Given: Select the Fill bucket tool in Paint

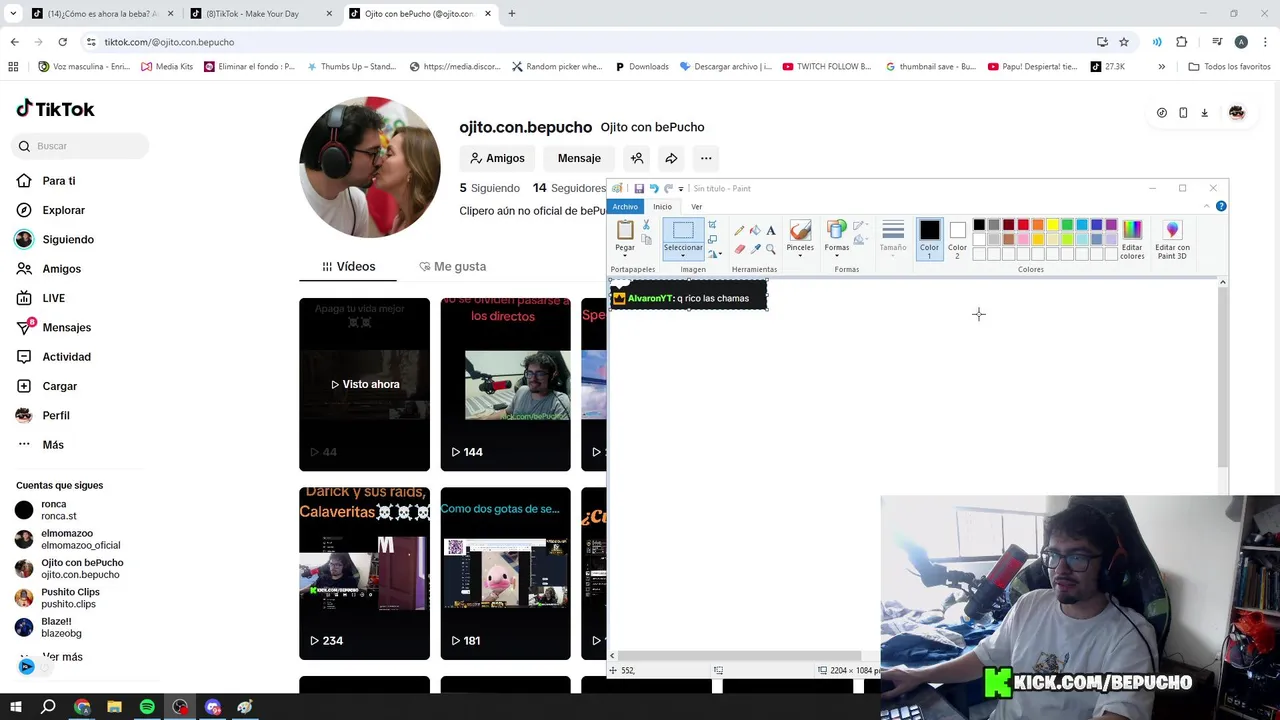Looking at the screenshot, I should [755, 231].
